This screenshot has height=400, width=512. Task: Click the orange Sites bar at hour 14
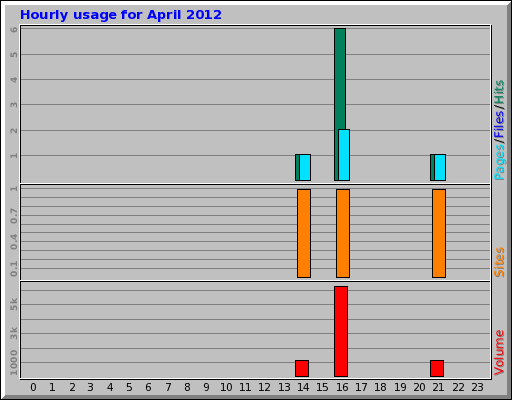pos(304,233)
